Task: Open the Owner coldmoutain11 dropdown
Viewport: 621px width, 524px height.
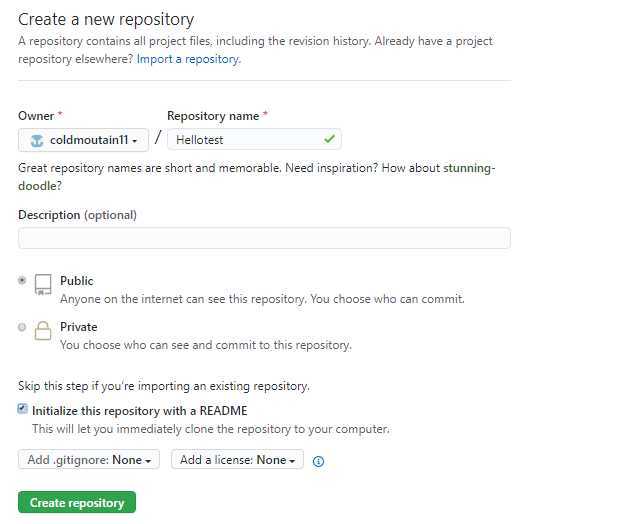Action: [x=83, y=140]
